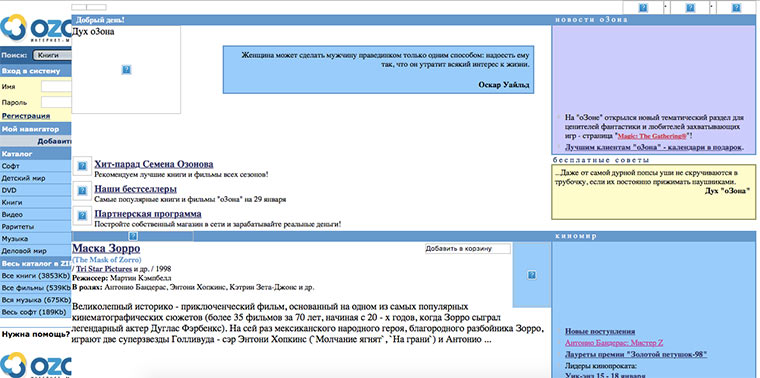Click the Добрый день! greeting bar
Screen dimensions: 760x378
click(311, 20)
